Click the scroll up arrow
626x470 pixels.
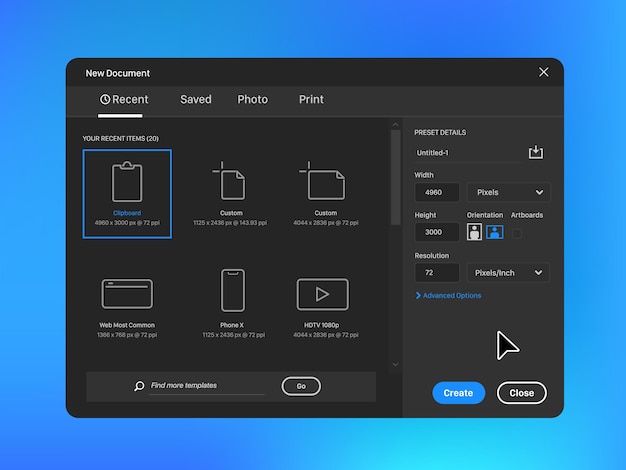[x=395, y=125]
